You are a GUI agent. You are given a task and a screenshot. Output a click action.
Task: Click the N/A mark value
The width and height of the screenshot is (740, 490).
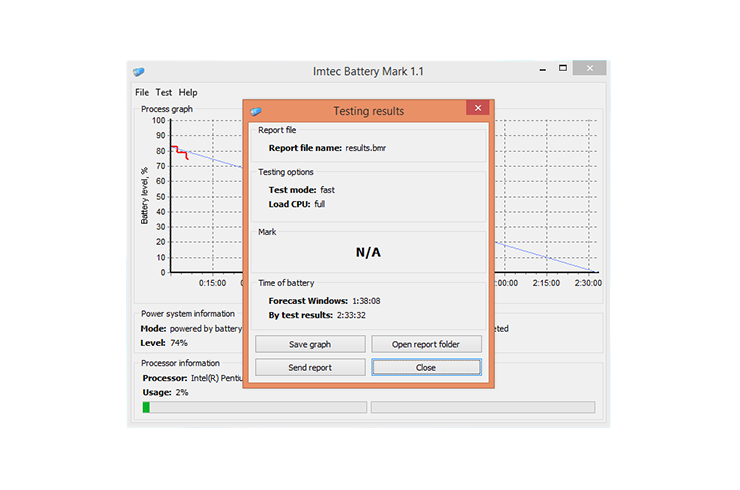[368, 252]
